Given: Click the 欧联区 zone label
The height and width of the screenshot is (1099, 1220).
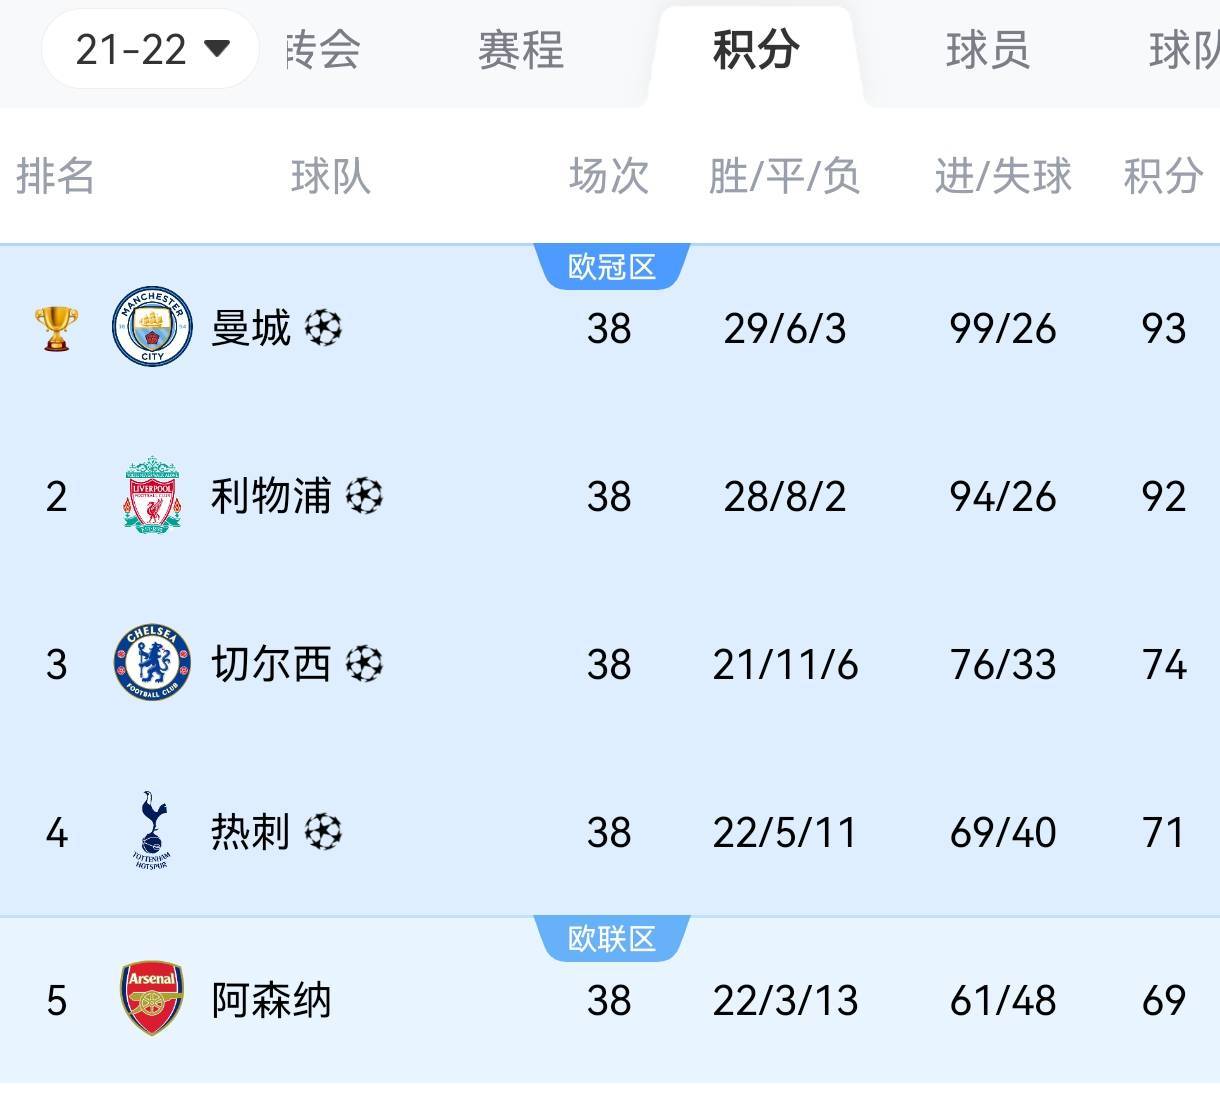Looking at the screenshot, I should pyautogui.click(x=611, y=938).
